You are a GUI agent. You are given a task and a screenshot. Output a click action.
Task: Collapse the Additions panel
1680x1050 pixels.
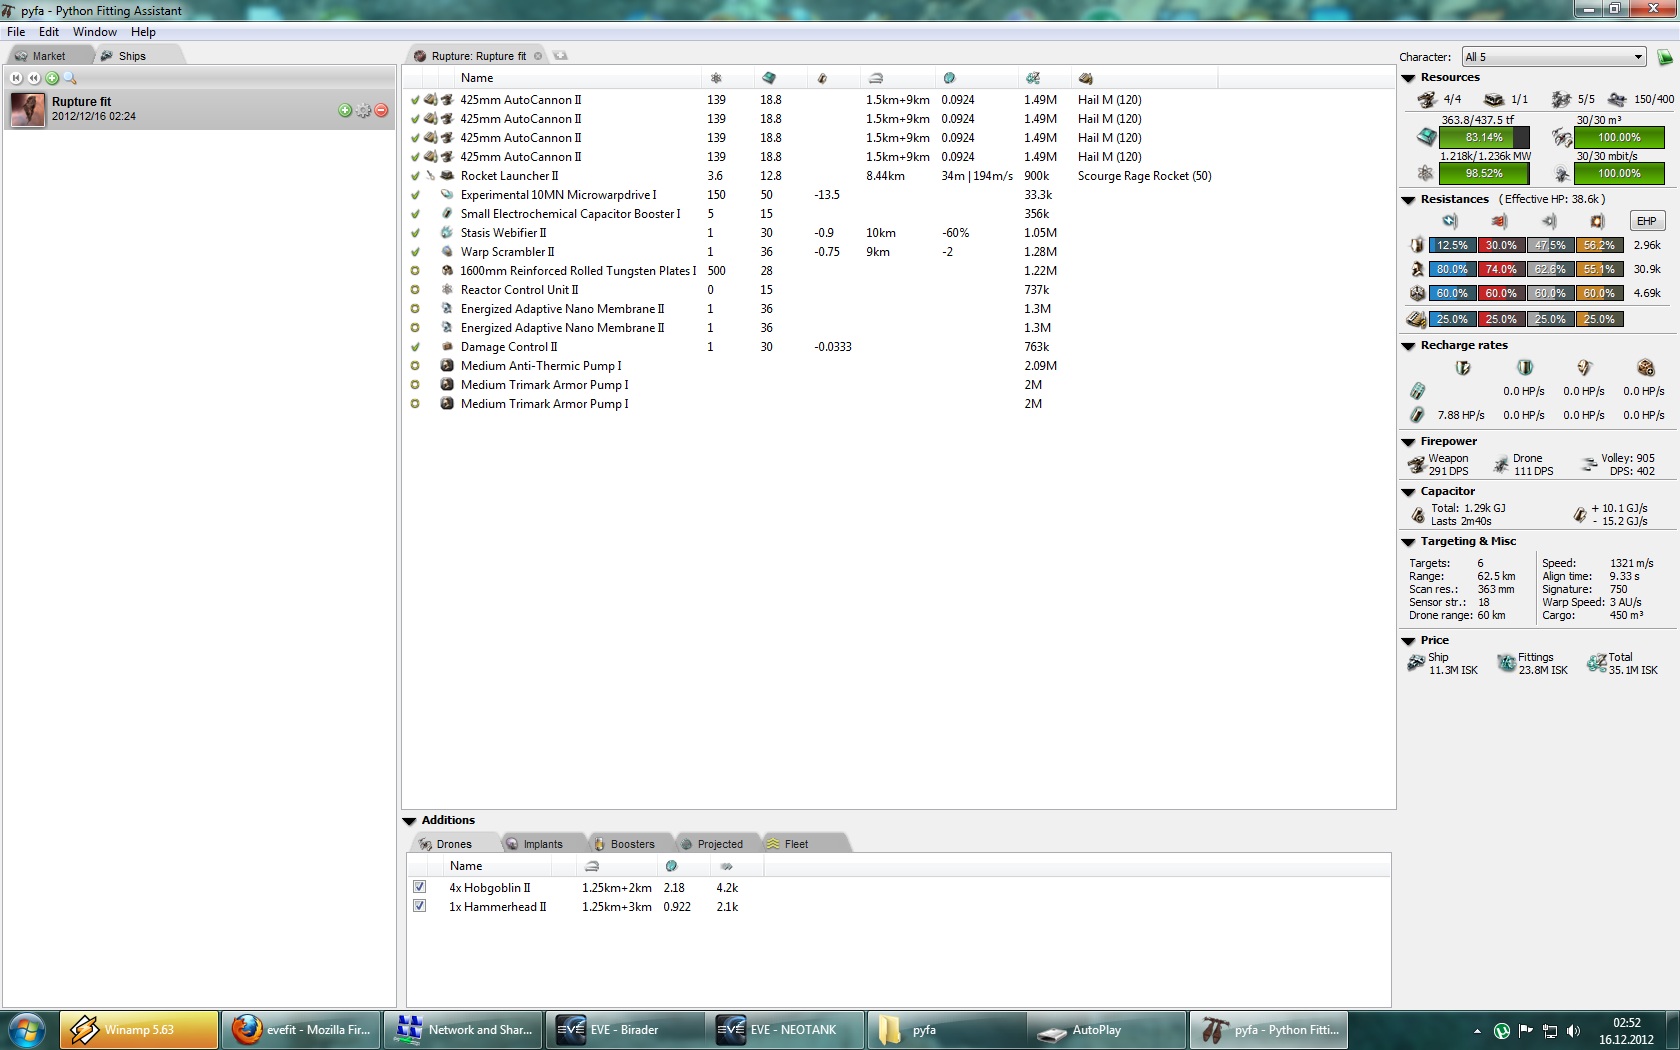(409, 821)
